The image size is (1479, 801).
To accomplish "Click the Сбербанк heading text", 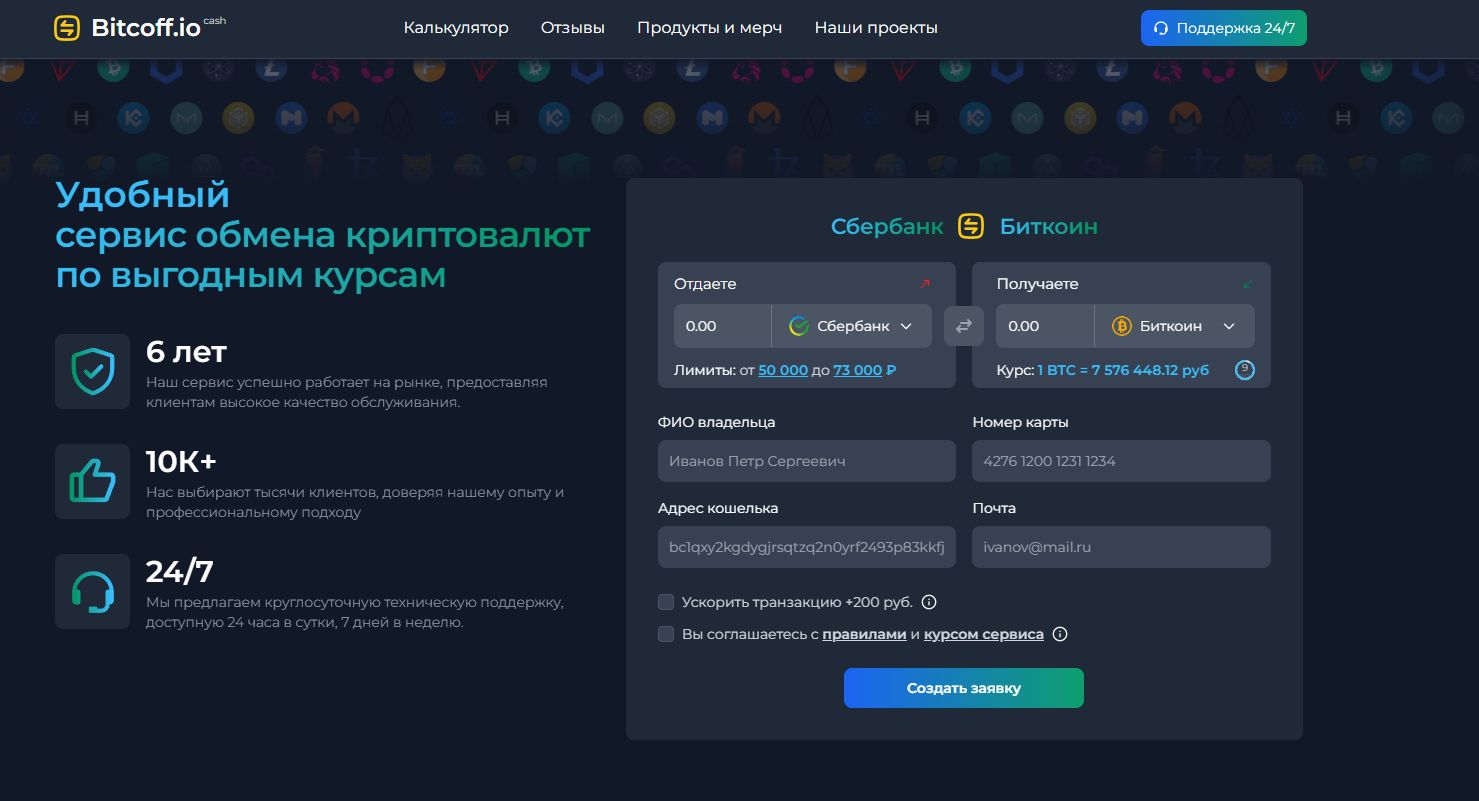I will (x=887, y=226).
